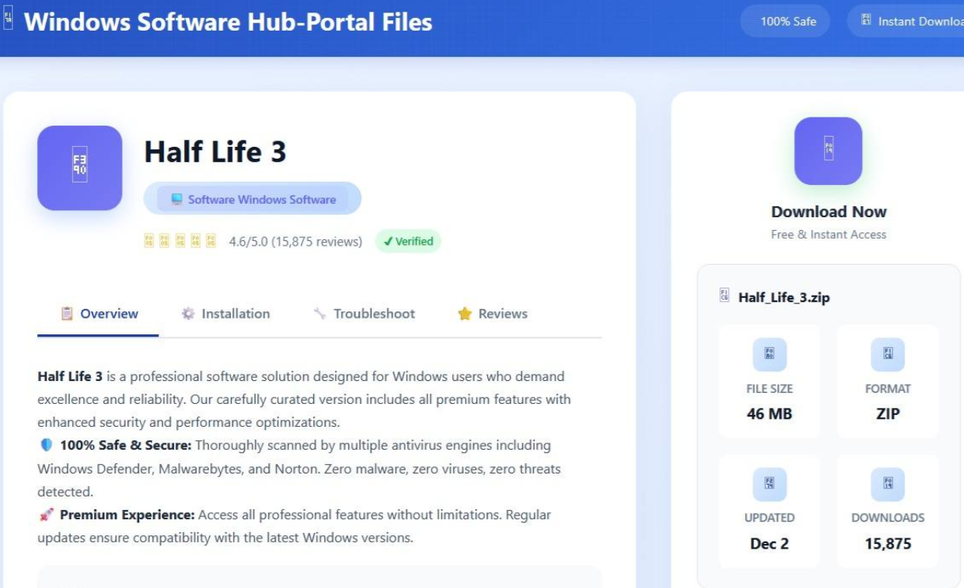This screenshot has width=964, height=588.
Task: Click the DOWNLOADS label
Action: pos(888,518)
